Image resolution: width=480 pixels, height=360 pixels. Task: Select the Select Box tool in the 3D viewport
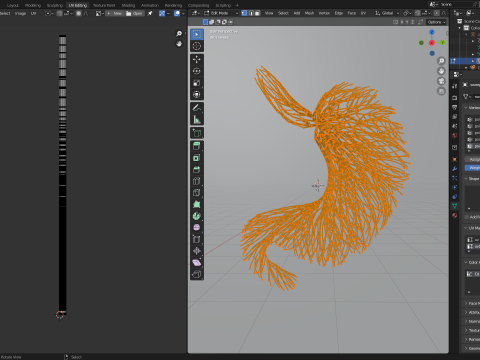tap(197, 34)
